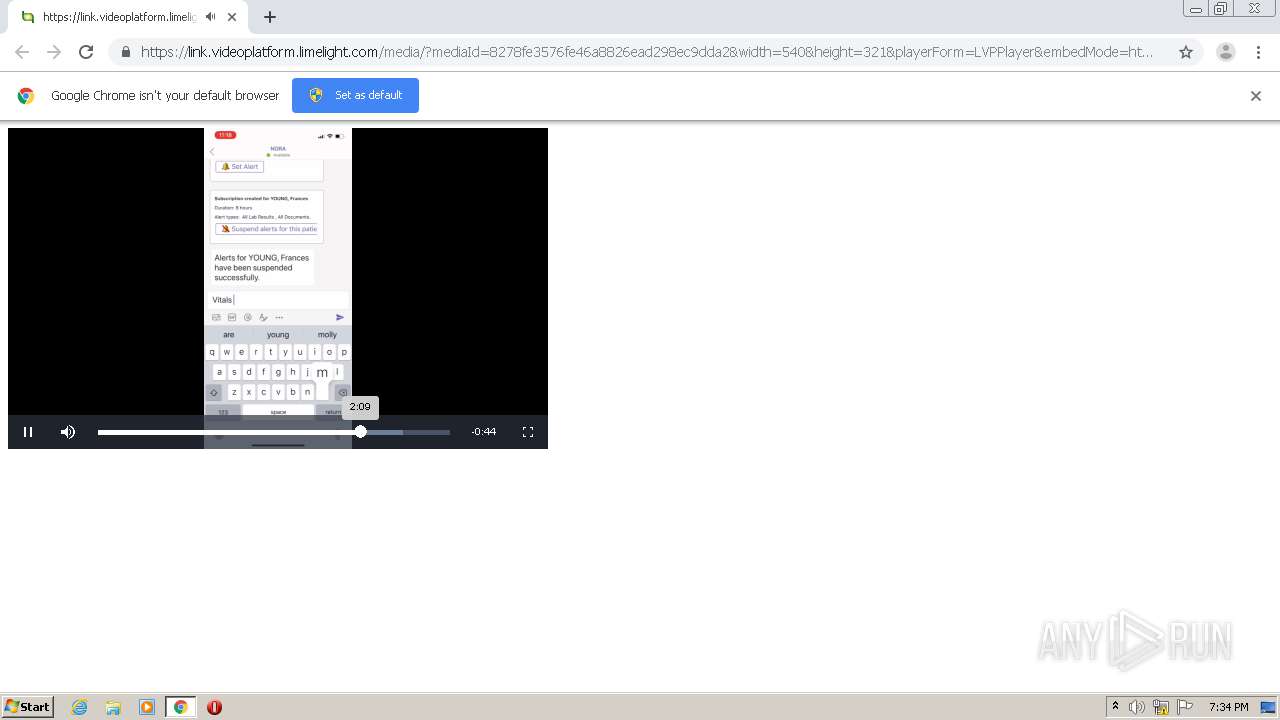1280x720 pixels.
Task: Enter fullscreen mode in video player
Action: 528,432
